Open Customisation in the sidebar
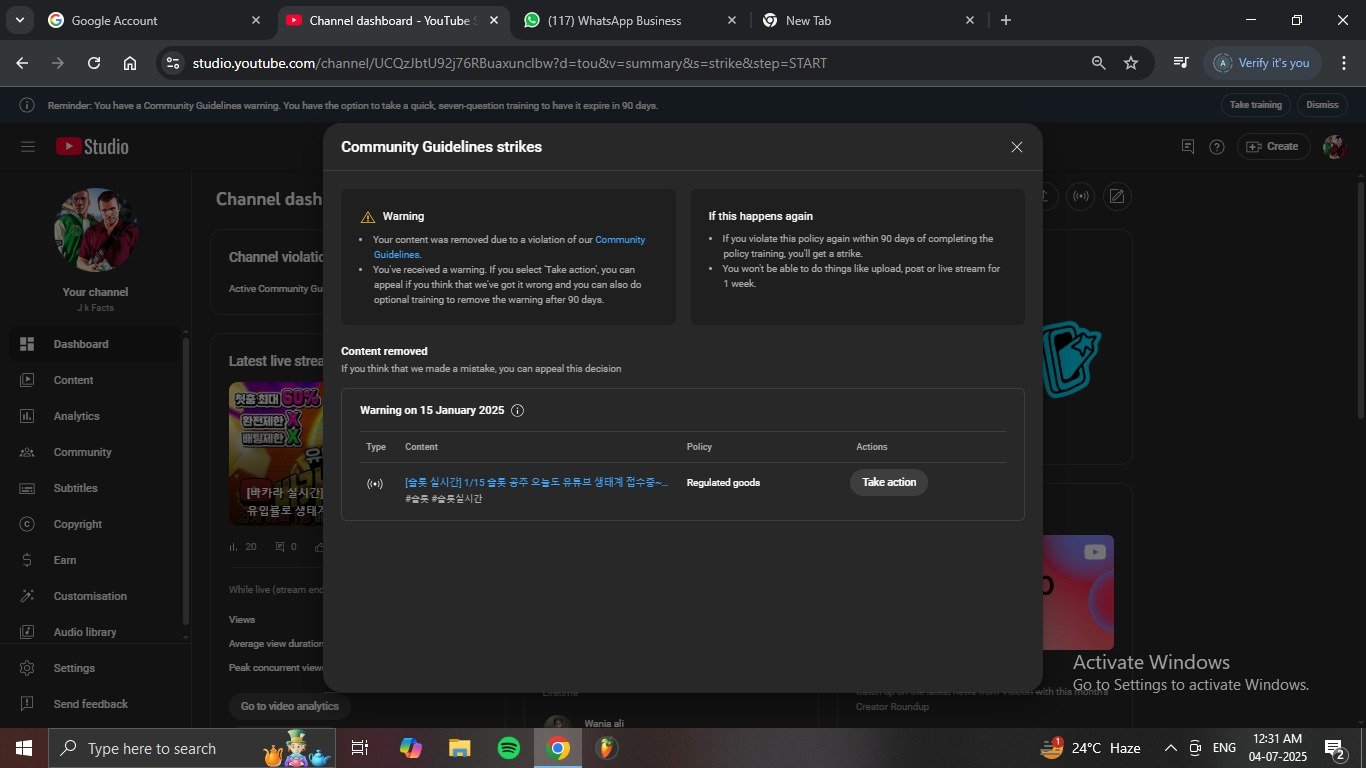The width and height of the screenshot is (1366, 768). [x=95, y=596]
